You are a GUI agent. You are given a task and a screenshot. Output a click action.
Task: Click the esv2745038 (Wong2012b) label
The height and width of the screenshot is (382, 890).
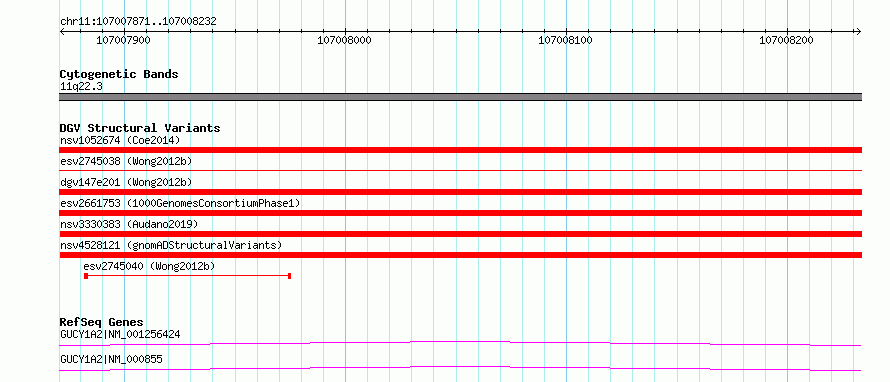click(x=126, y=161)
